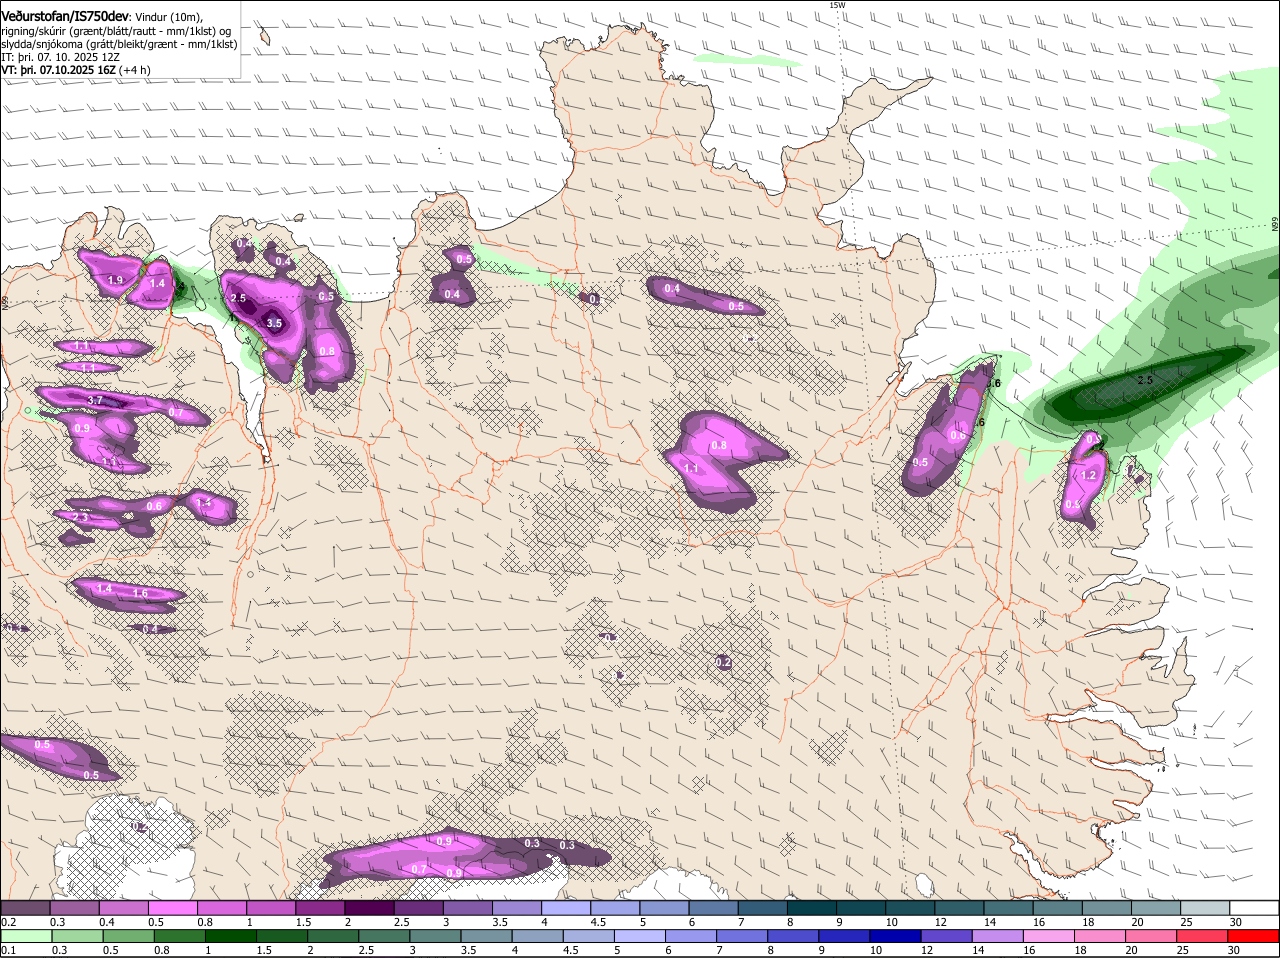Click the 0.2 value in the central hatched area on map

(724, 663)
